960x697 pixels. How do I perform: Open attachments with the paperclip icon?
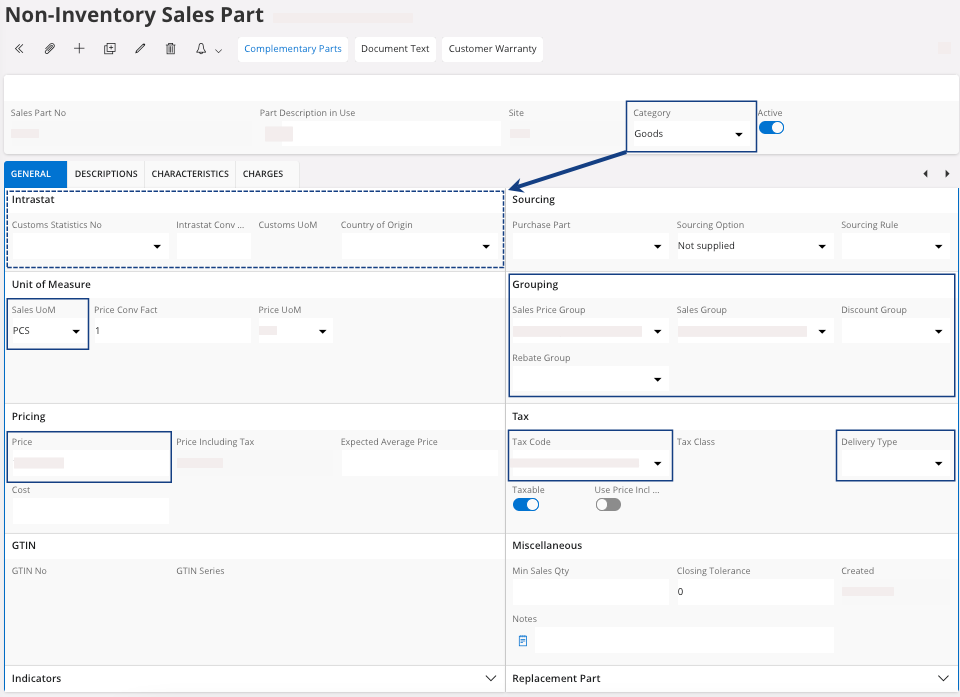click(x=49, y=49)
